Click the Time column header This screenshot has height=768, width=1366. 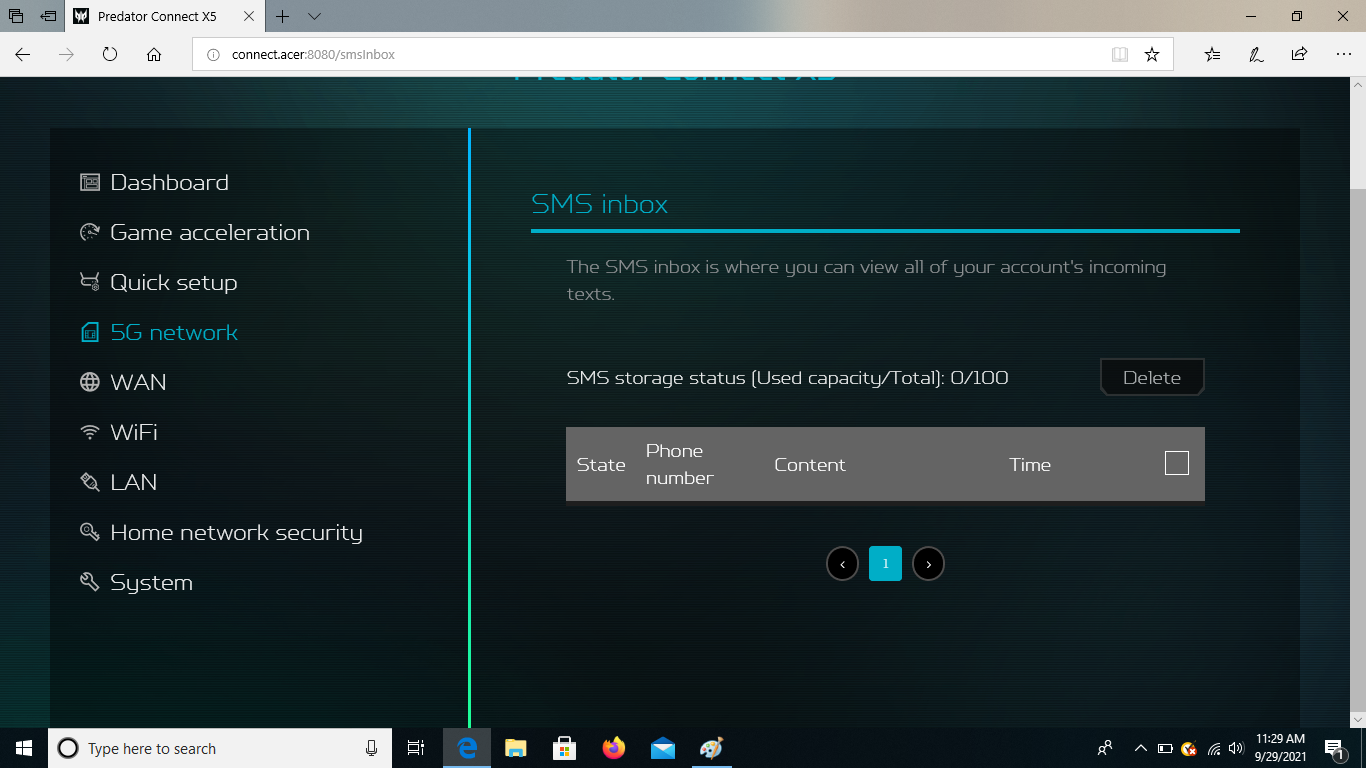click(x=1030, y=465)
